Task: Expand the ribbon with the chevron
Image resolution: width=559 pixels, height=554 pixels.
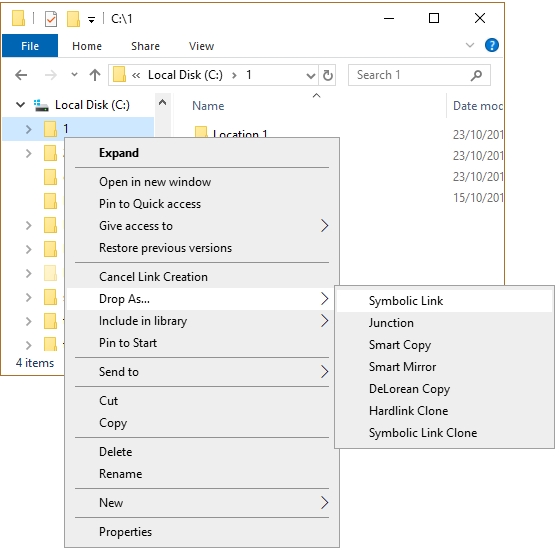Action: click(470, 45)
